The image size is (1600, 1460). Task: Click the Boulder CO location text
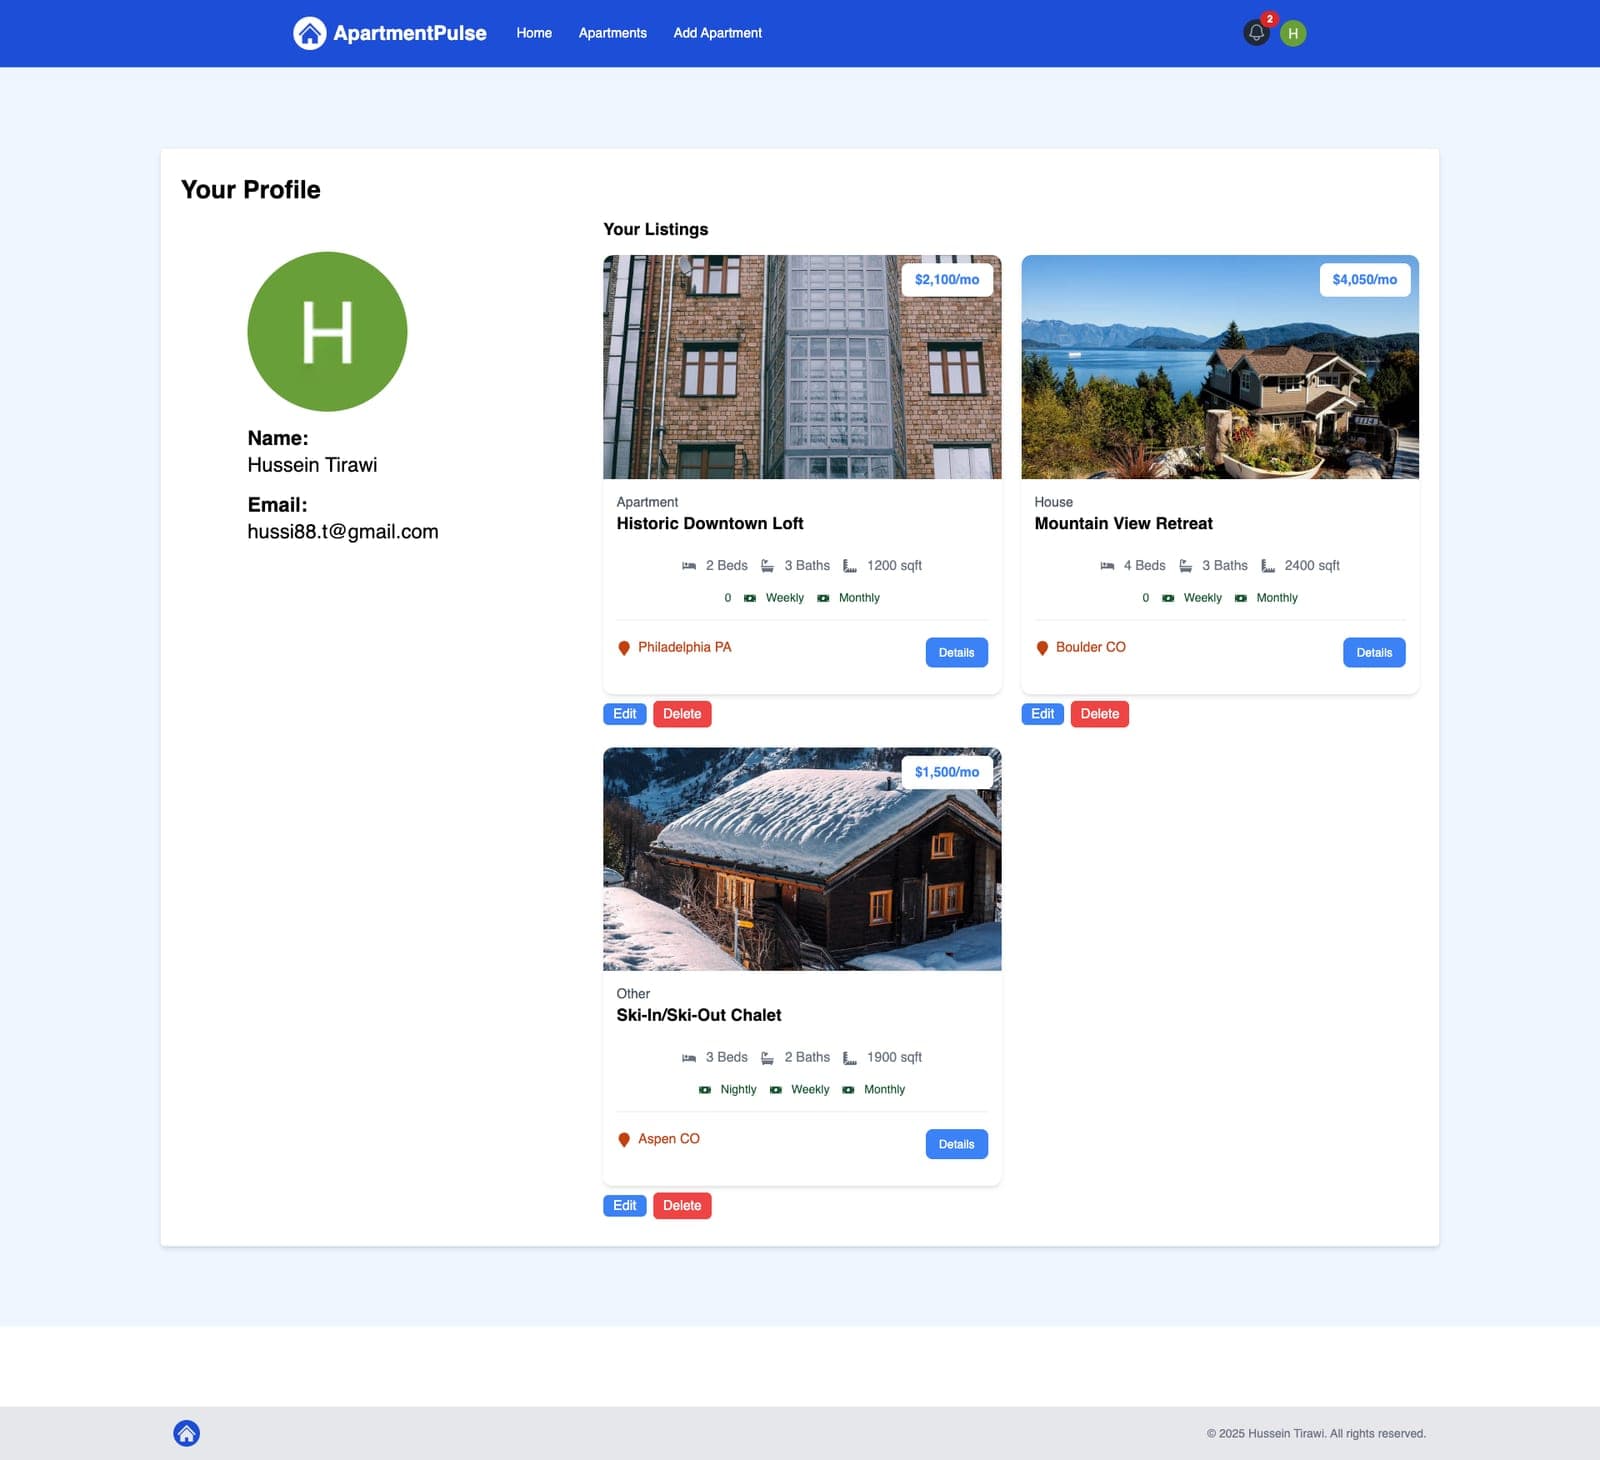1091,648
